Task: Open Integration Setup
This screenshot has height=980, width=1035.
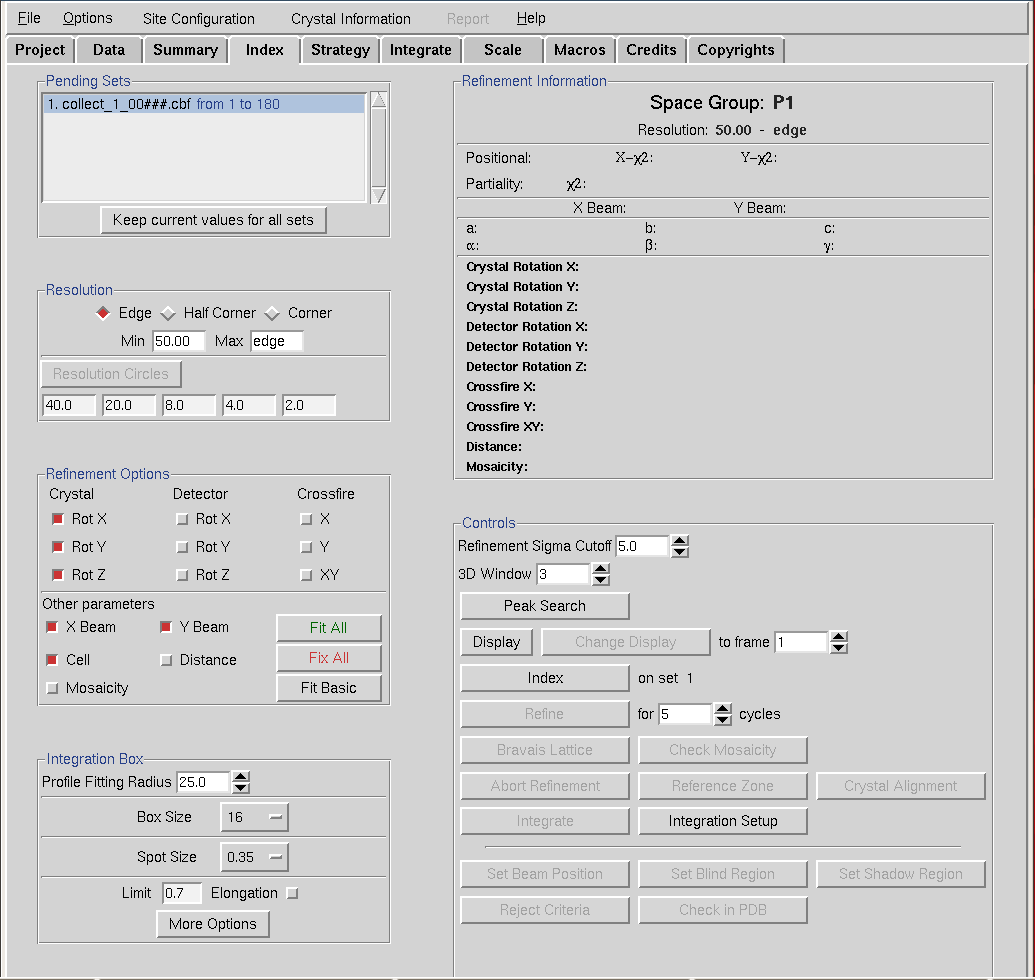Action: pos(722,821)
